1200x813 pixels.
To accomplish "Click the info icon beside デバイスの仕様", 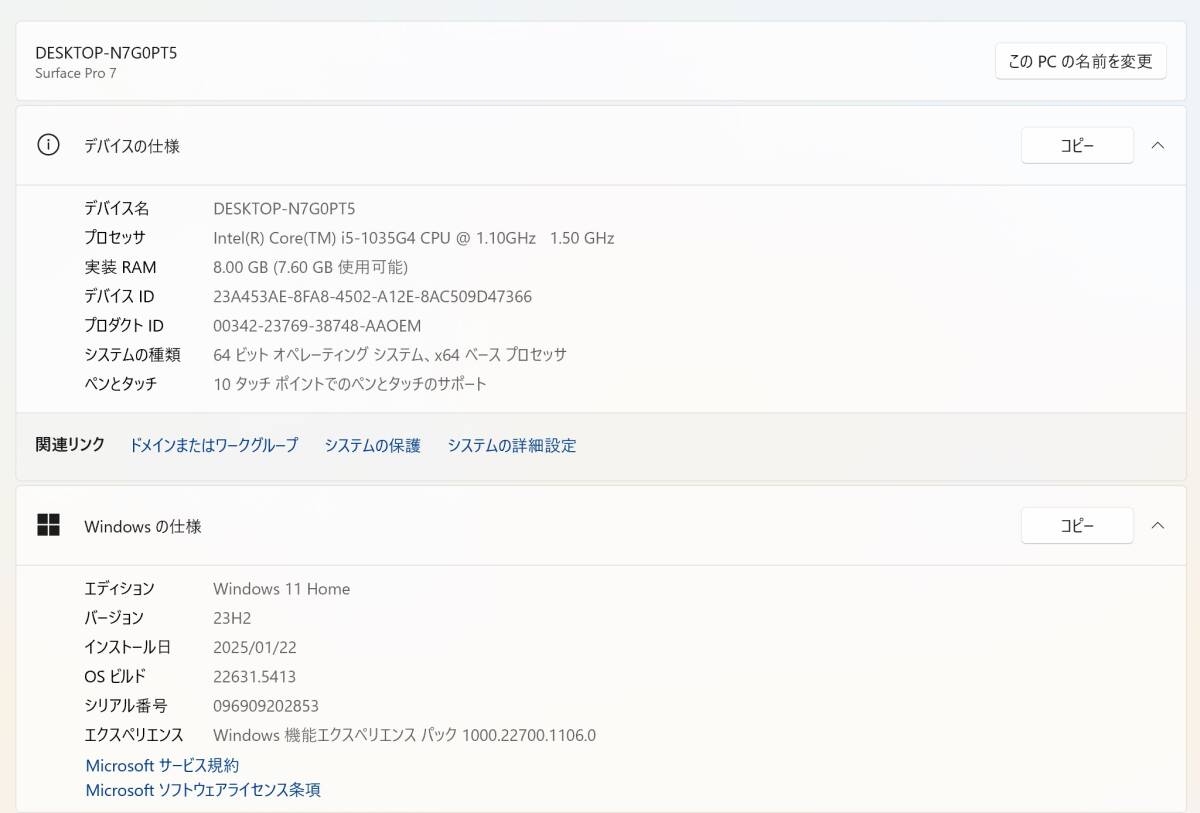I will 48,145.
